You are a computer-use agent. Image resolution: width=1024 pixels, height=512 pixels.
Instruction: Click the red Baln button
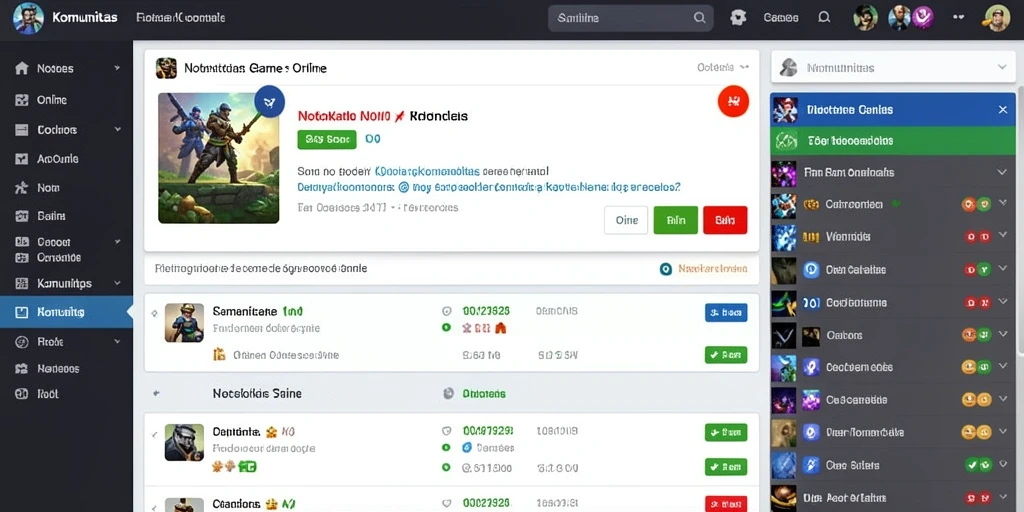coord(726,220)
